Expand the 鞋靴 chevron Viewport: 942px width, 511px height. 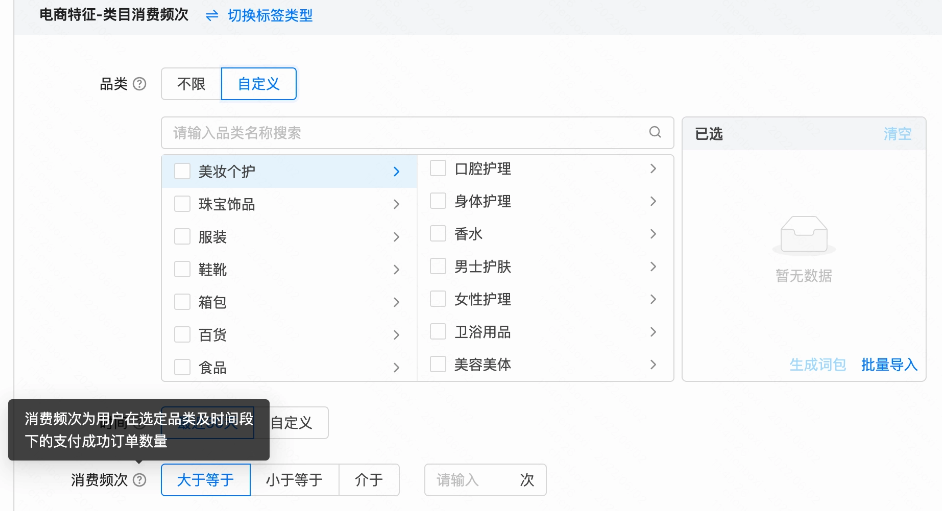click(396, 270)
